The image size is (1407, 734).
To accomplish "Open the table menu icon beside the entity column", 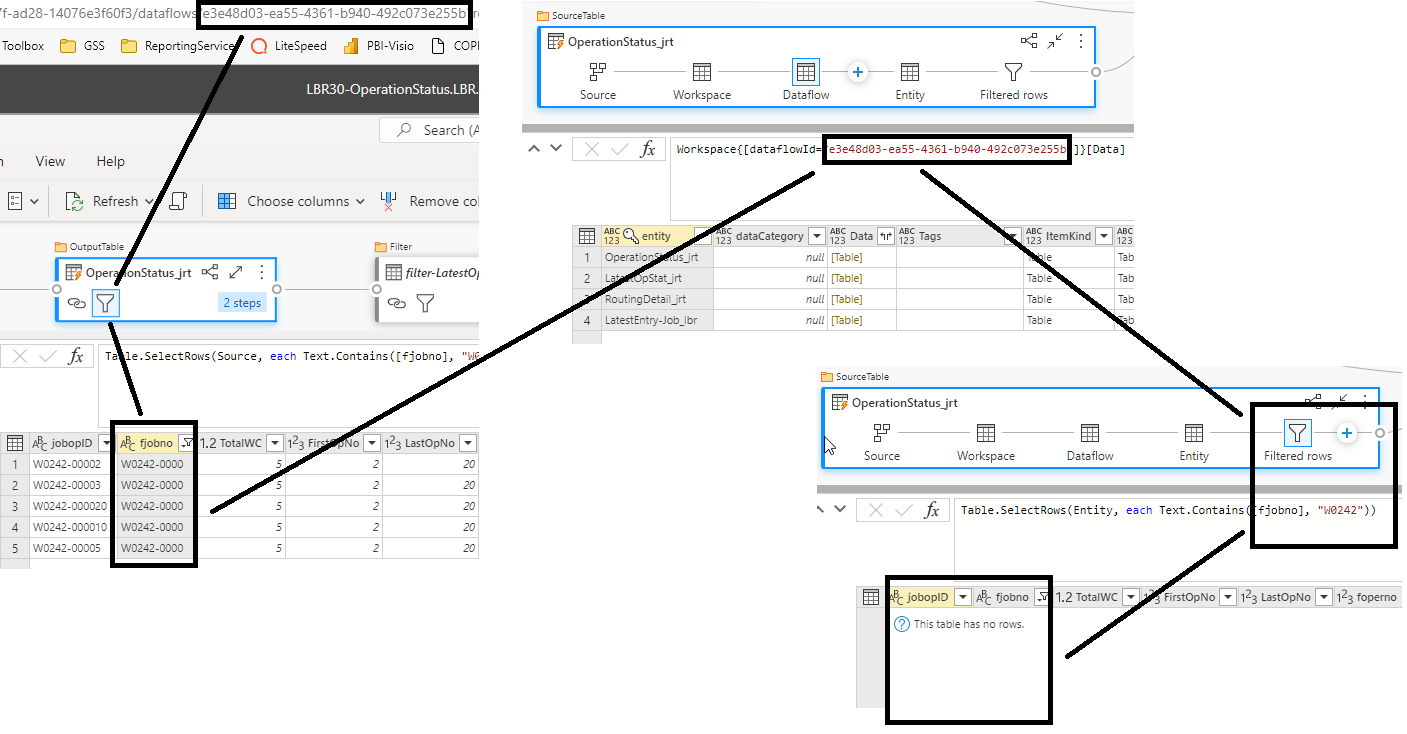I will coord(585,236).
